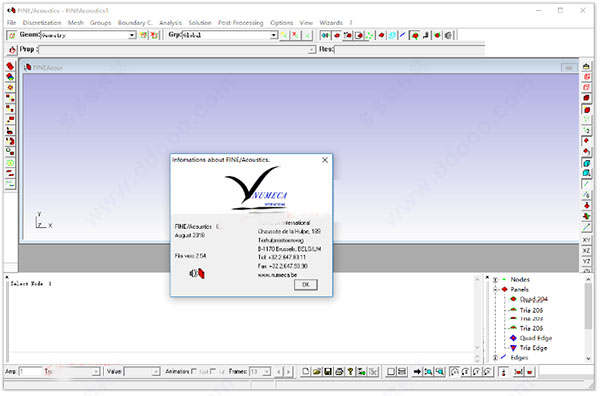Open the type dropdown right of Amp field
600x396 pixels.
(x=96, y=372)
